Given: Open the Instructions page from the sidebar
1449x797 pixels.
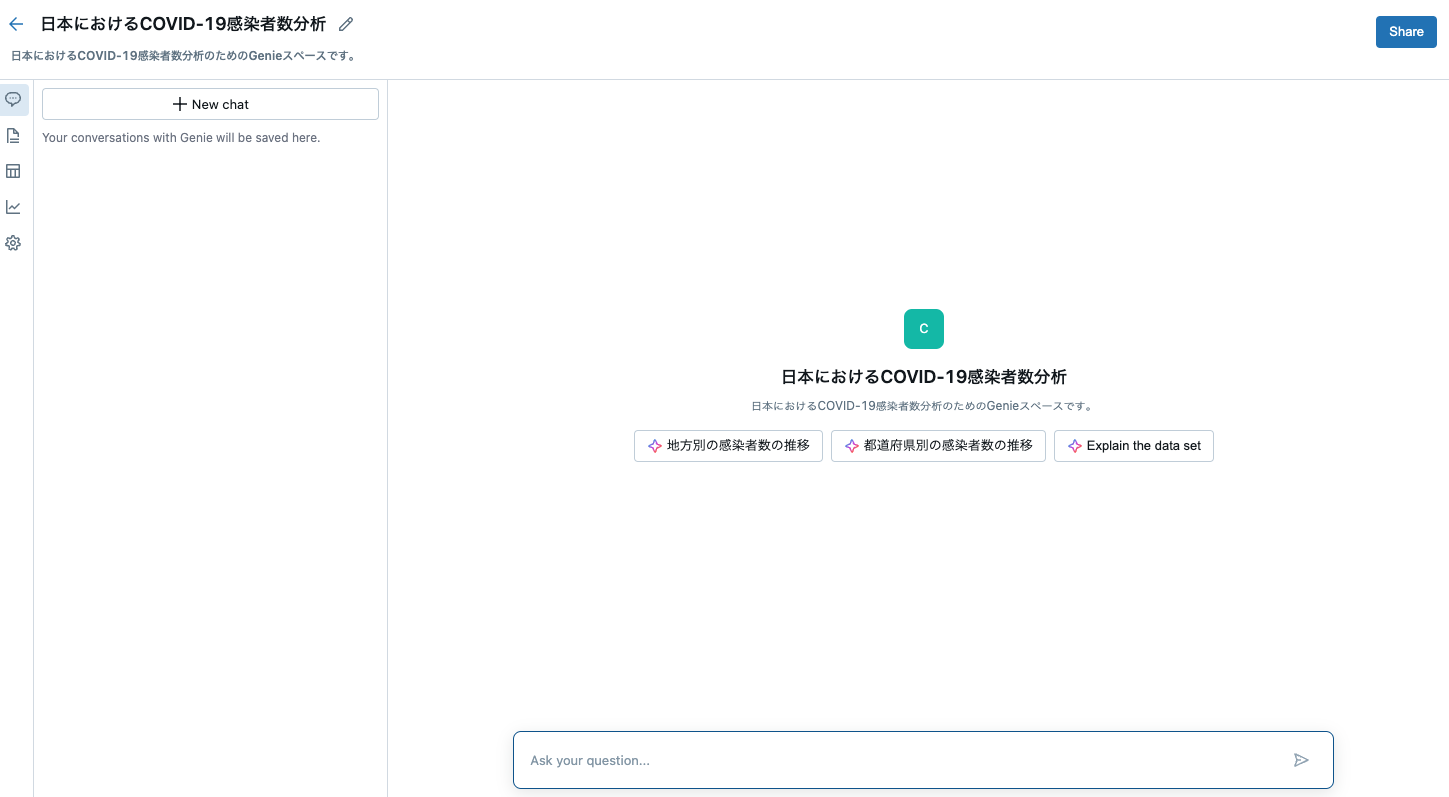Looking at the screenshot, I should click(13, 135).
